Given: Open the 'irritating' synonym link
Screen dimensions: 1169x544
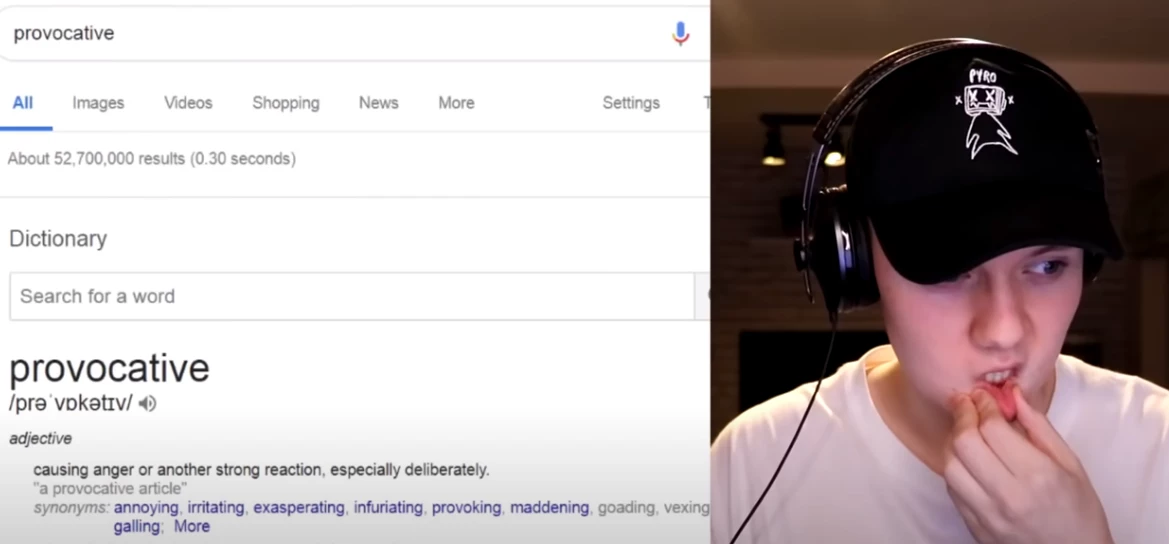Looking at the screenshot, I should click(x=216, y=508).
